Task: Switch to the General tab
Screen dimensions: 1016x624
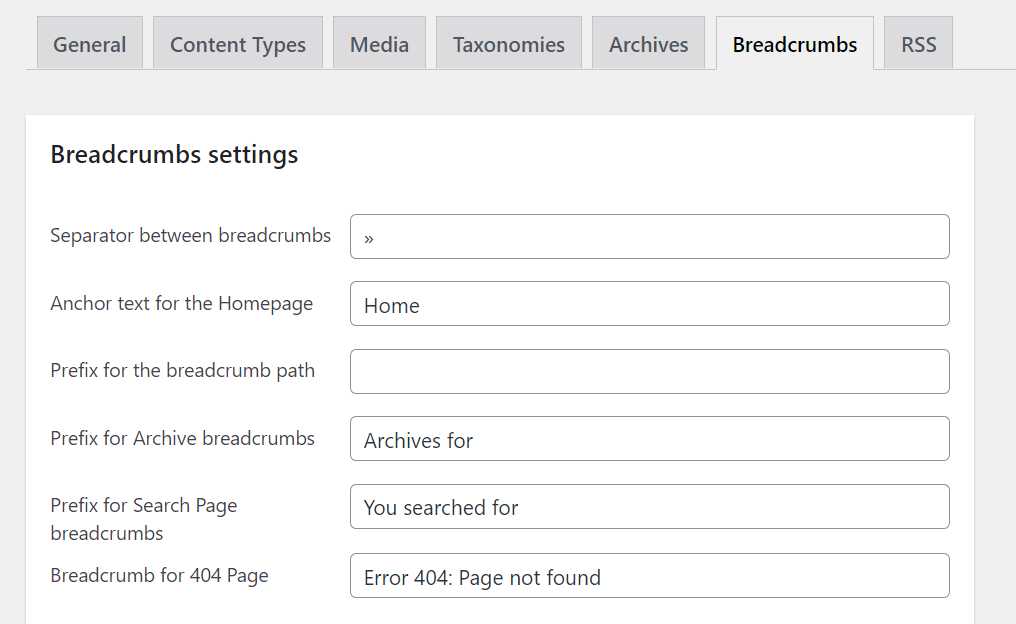Action: point(89,44)
